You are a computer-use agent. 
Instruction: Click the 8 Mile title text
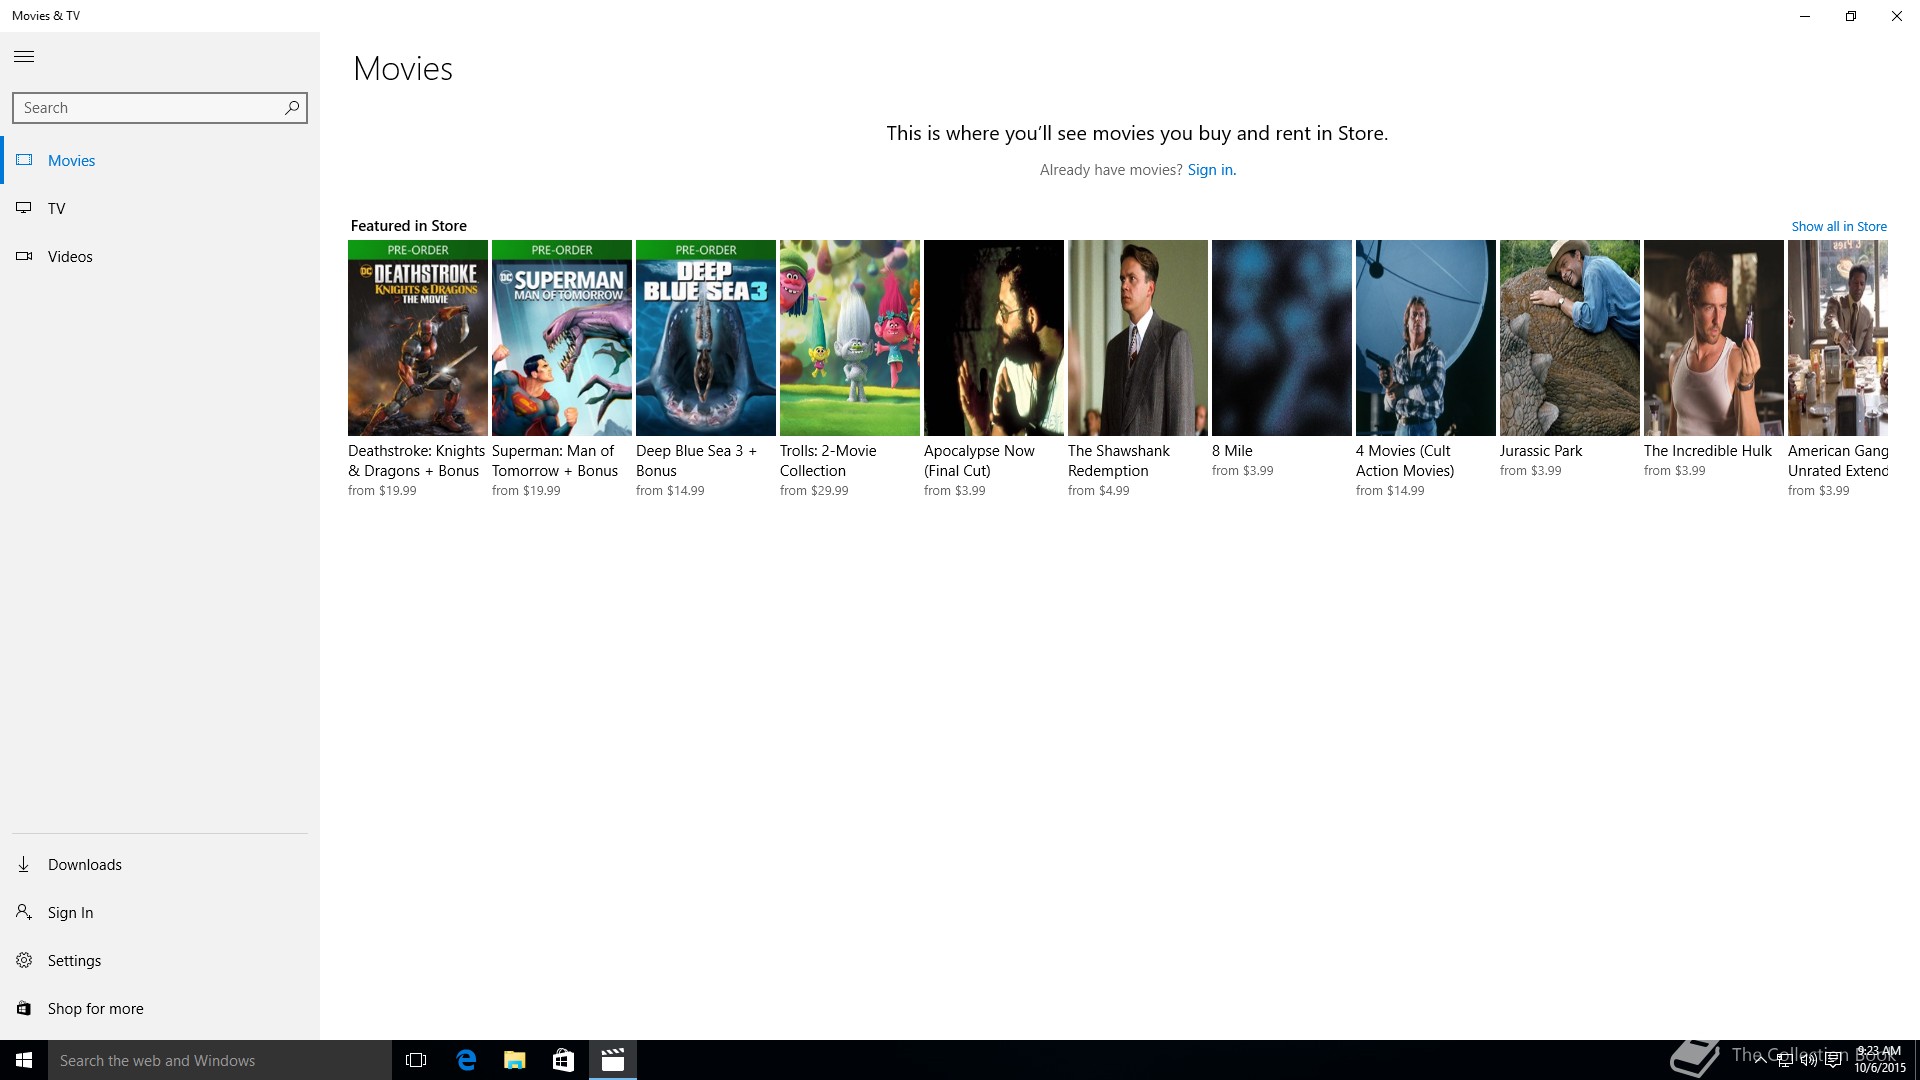point(1232,451)
